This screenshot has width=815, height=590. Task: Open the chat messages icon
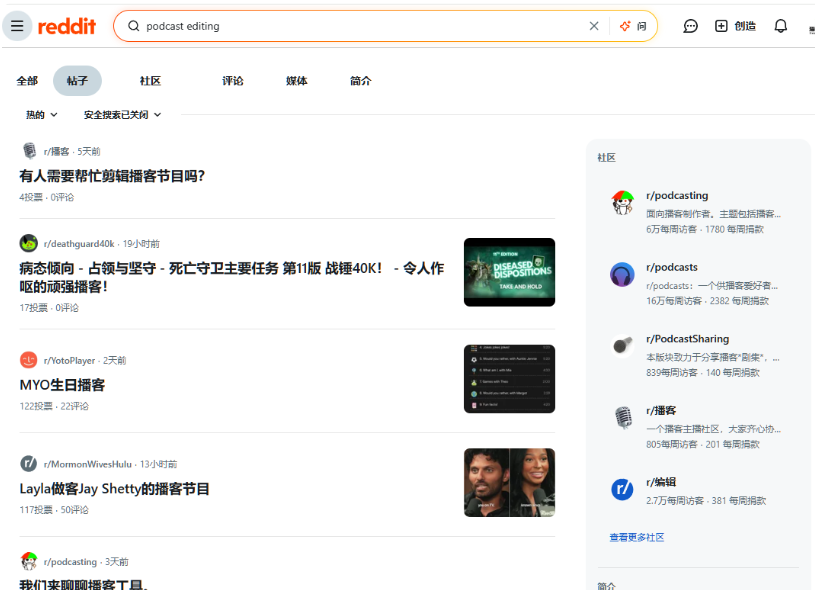click(690, 26)
